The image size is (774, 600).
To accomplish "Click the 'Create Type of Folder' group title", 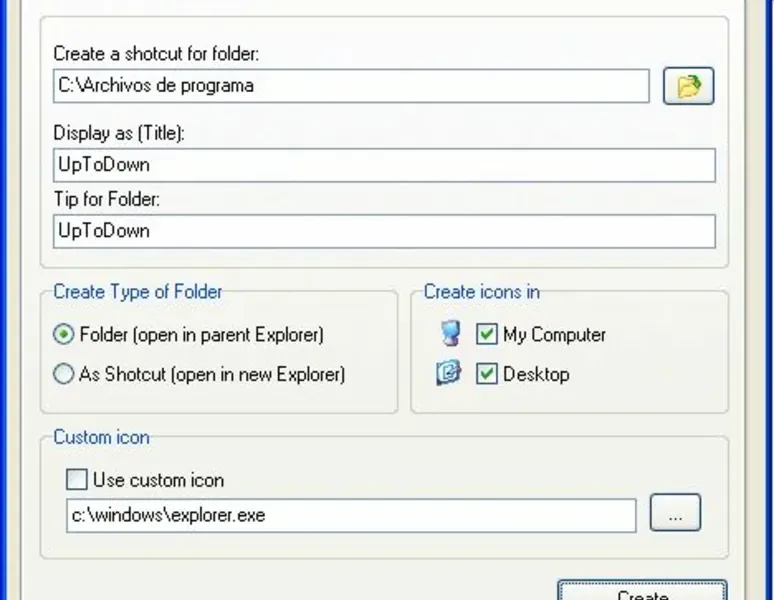I will point(138,292).
